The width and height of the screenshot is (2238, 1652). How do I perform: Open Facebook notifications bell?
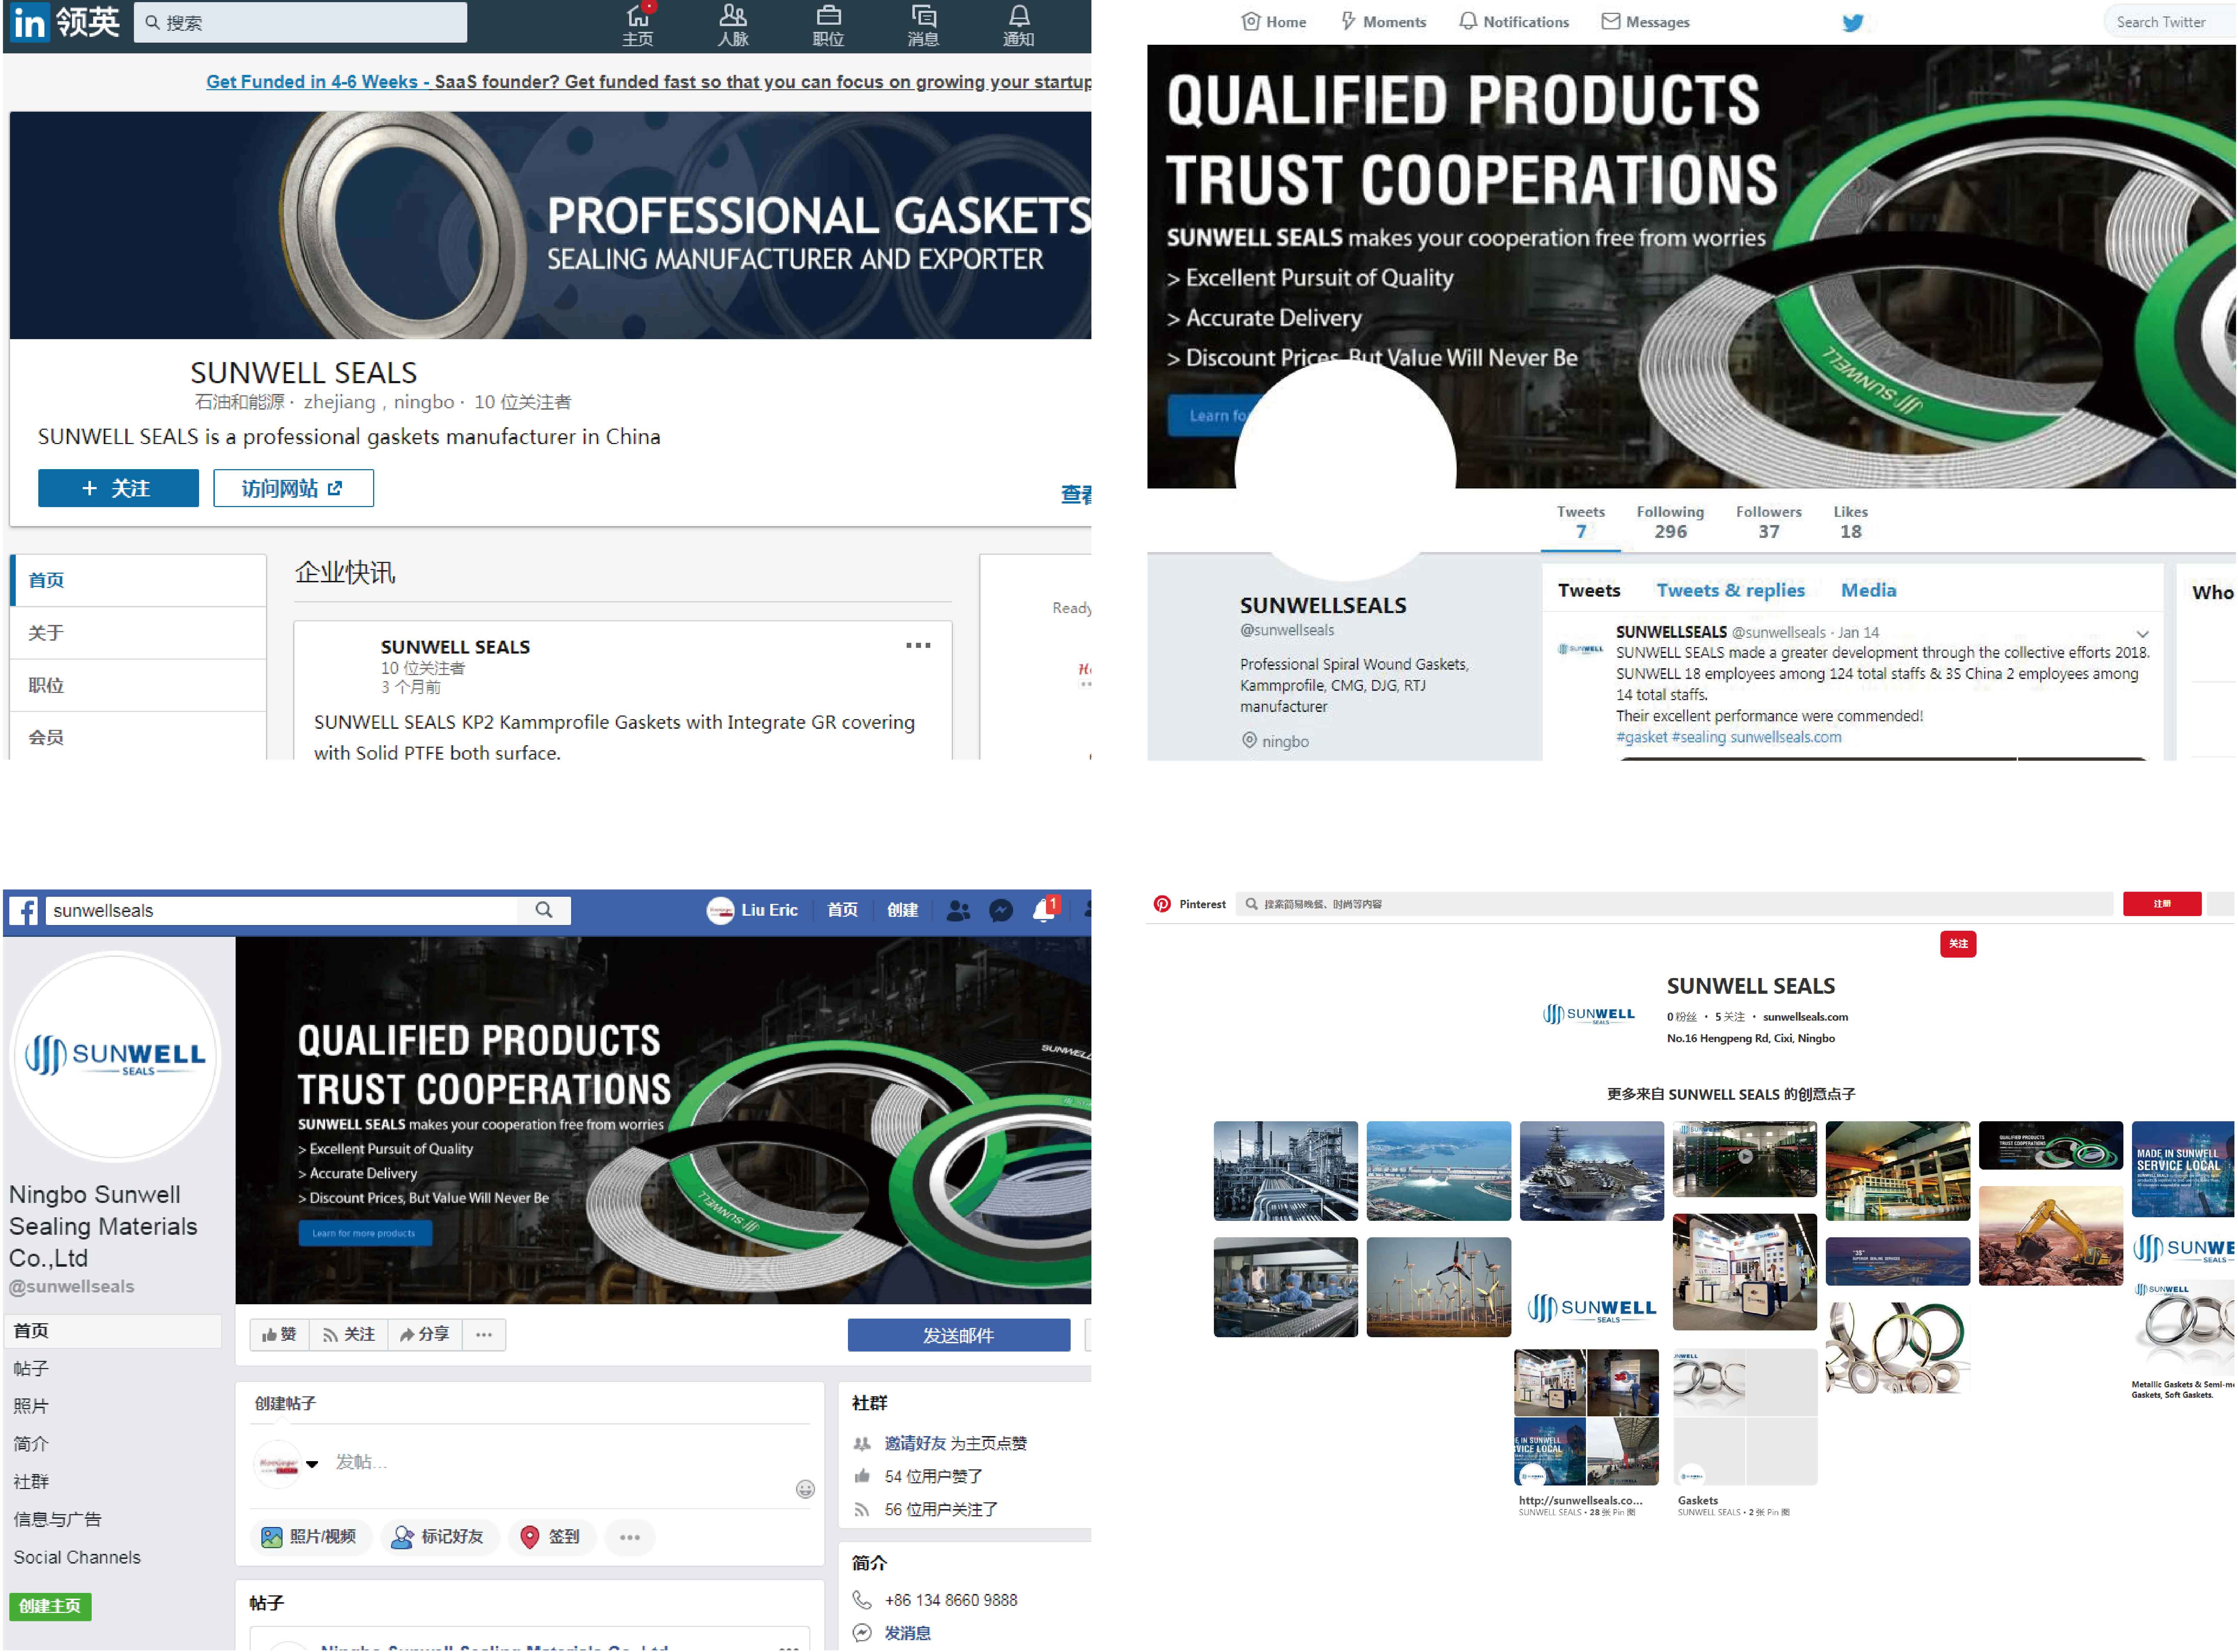coord(1044,910)
